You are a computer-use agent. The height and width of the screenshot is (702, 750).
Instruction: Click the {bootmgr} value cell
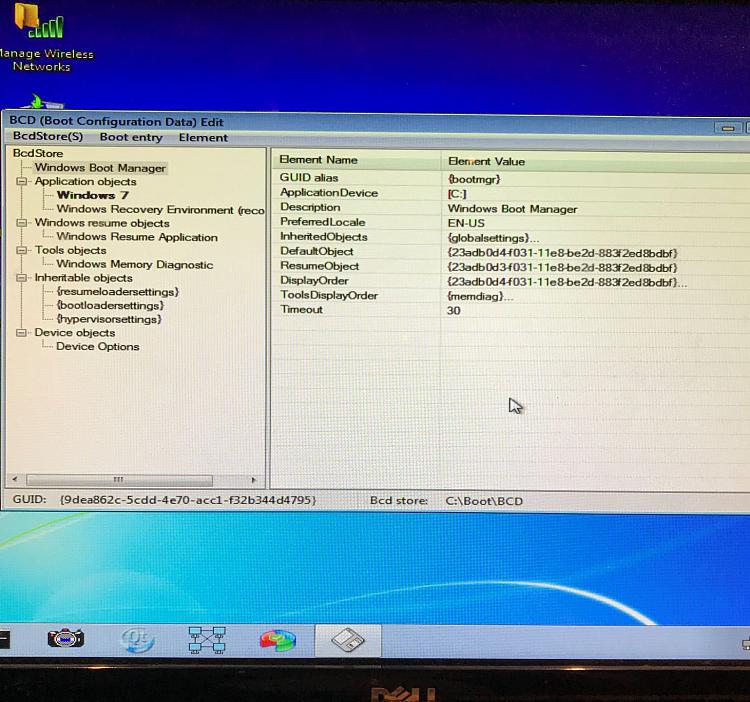pos(474,179)
